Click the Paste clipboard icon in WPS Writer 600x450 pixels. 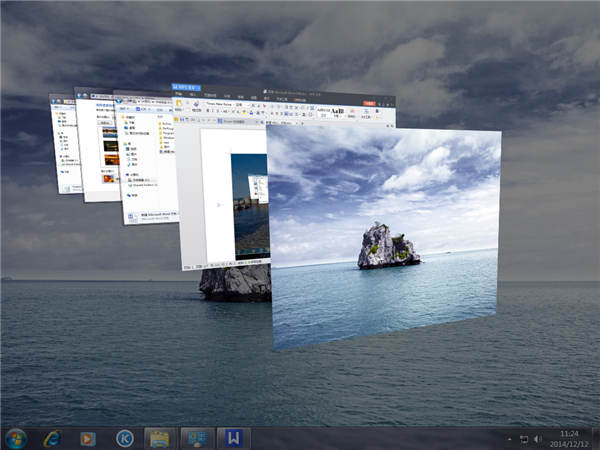[179, 104]
